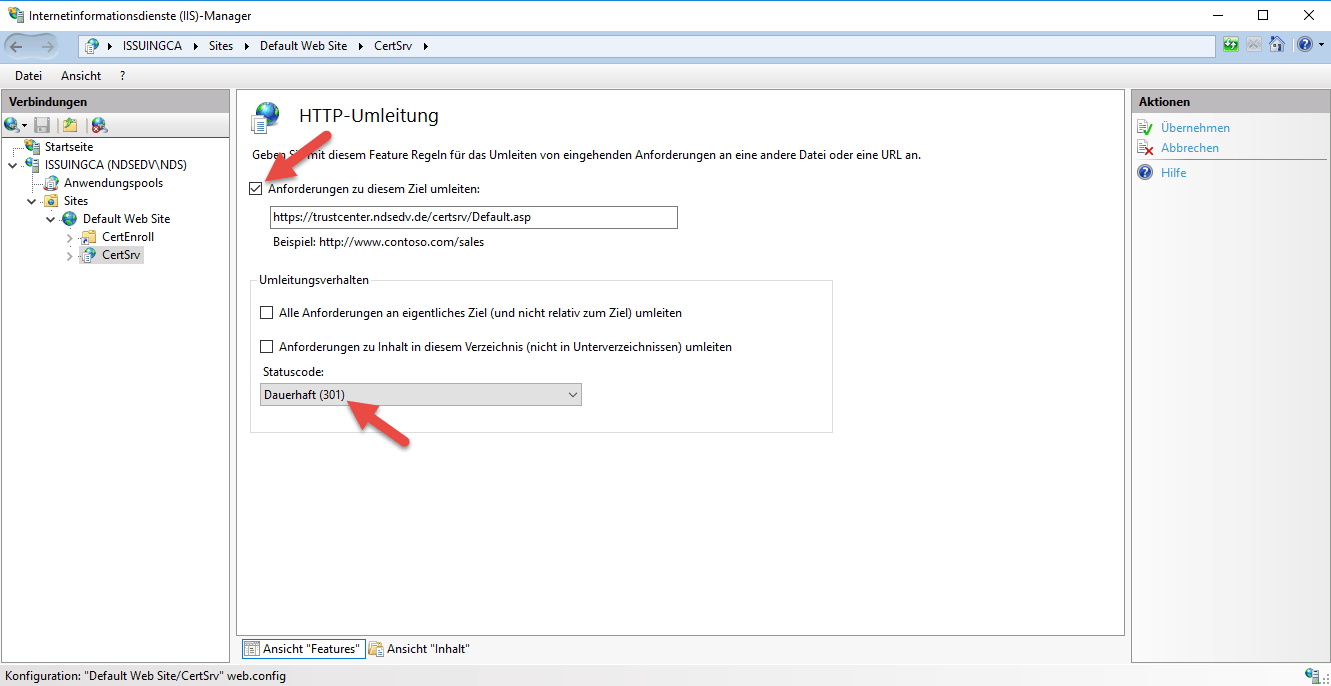
Task: Uncheck 'Anforderungen zu diesem Ziel umleiten'
Action: pyautogui.click(x=257, y=189)
